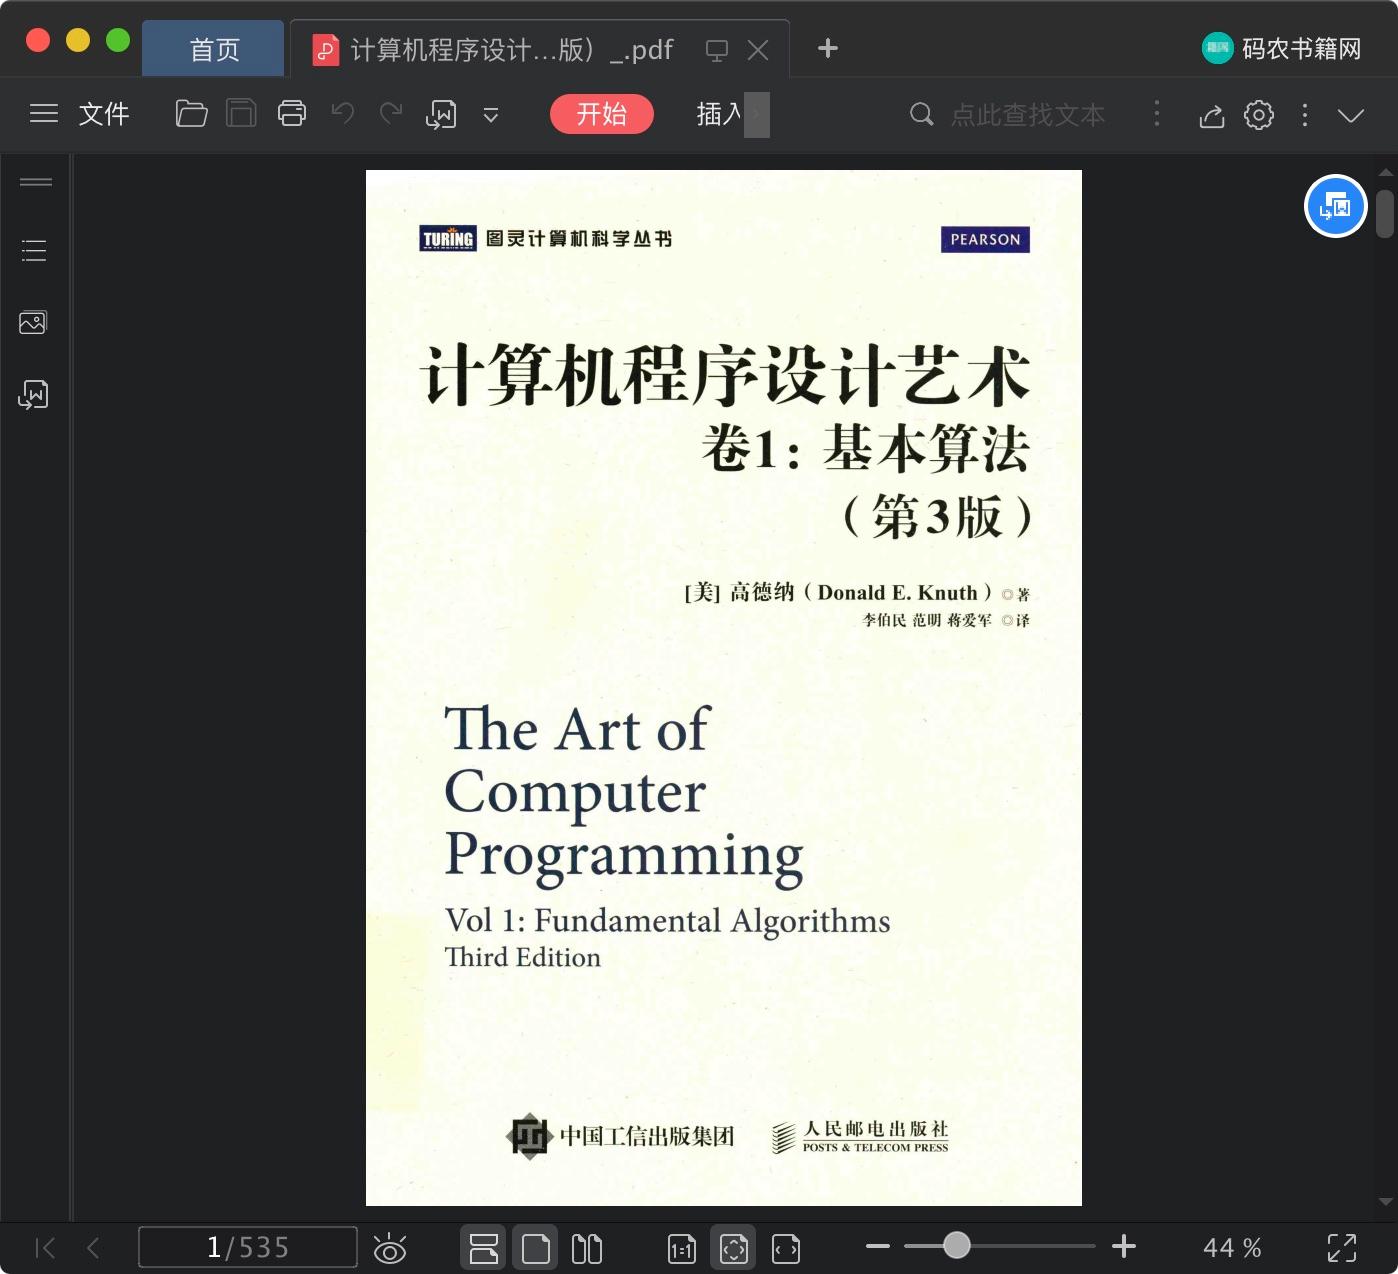The height and width of the screenshot is (1274, 1398).
Task: Add a new tab with plus
Action: [x=828, y=48]
